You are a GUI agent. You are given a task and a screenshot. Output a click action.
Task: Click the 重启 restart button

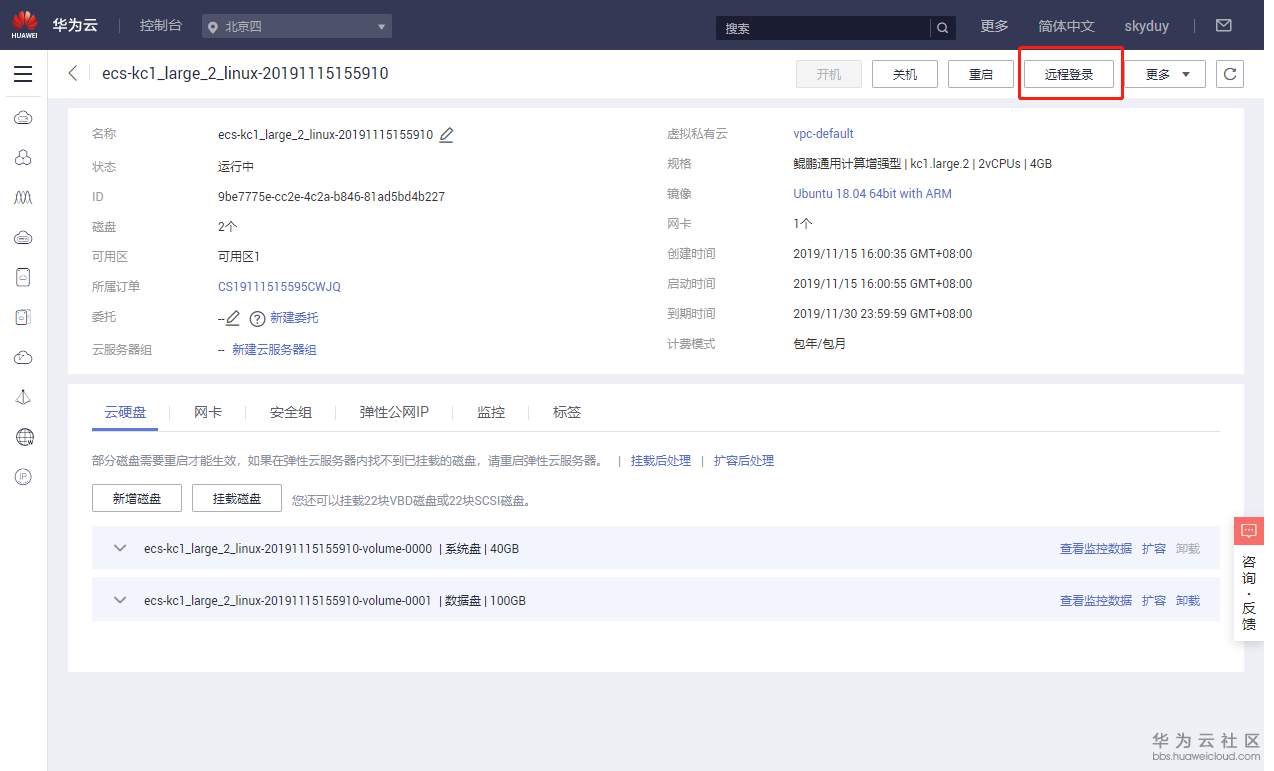click(981, 74)
